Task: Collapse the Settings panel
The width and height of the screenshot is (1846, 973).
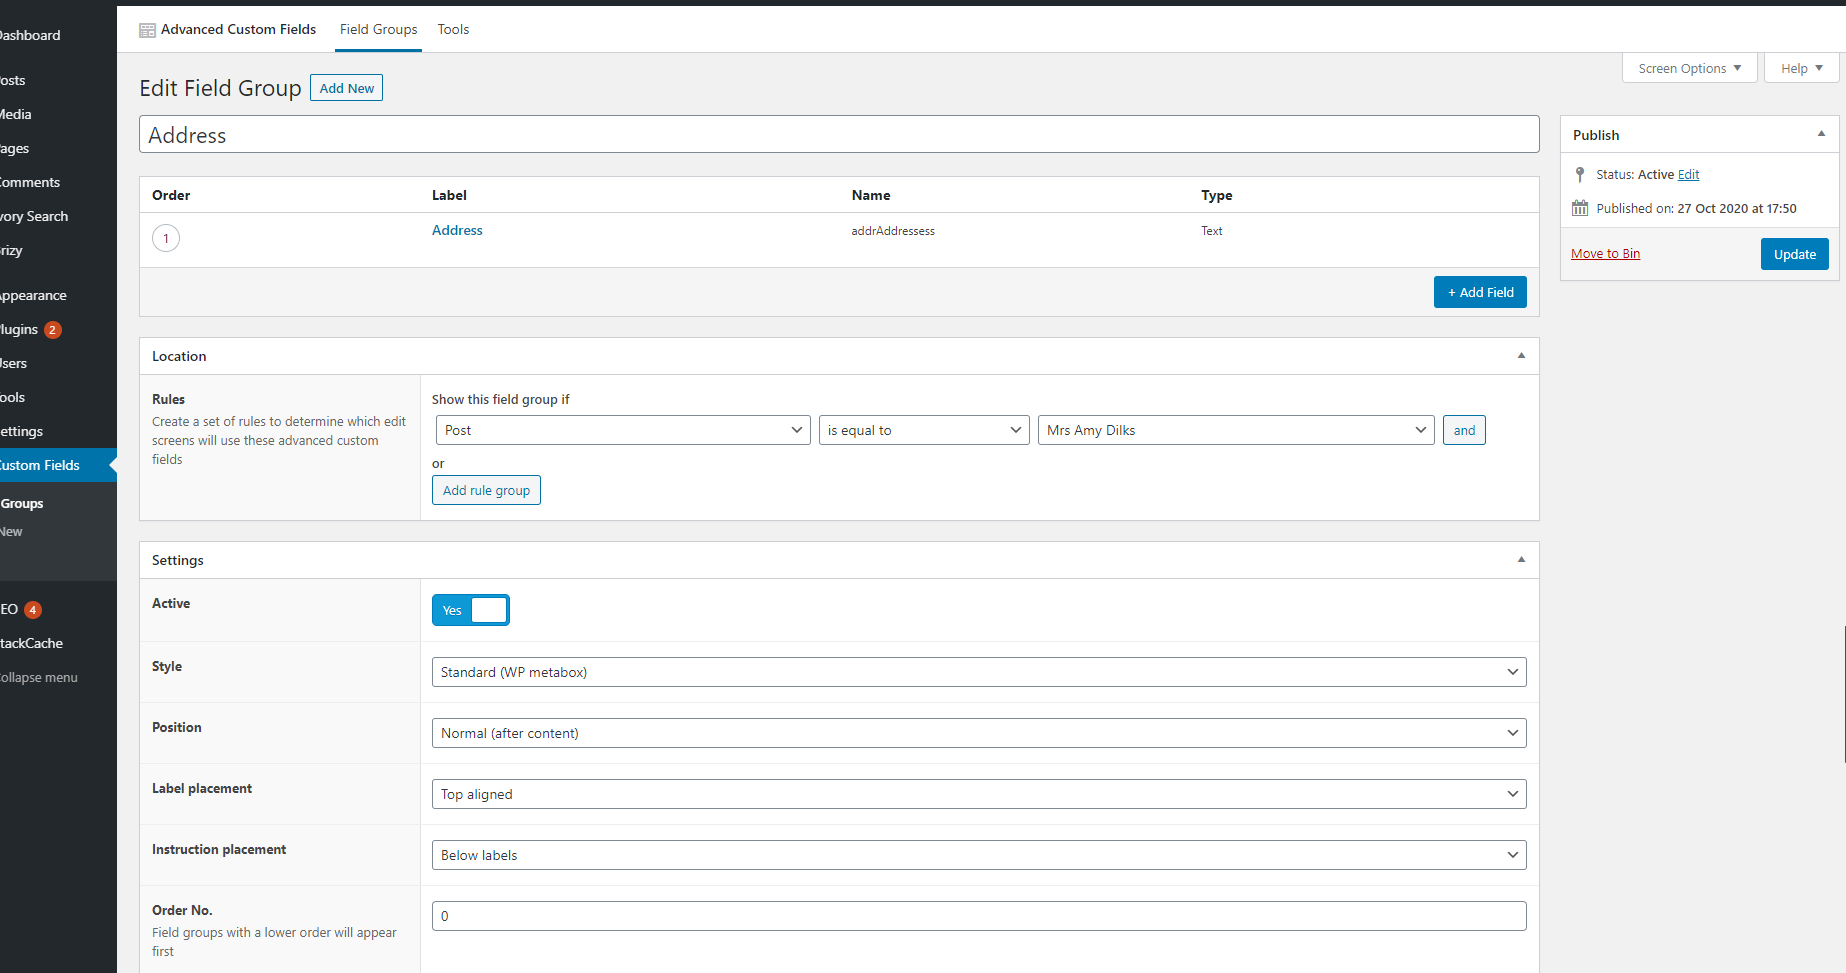Action: 1521,560
